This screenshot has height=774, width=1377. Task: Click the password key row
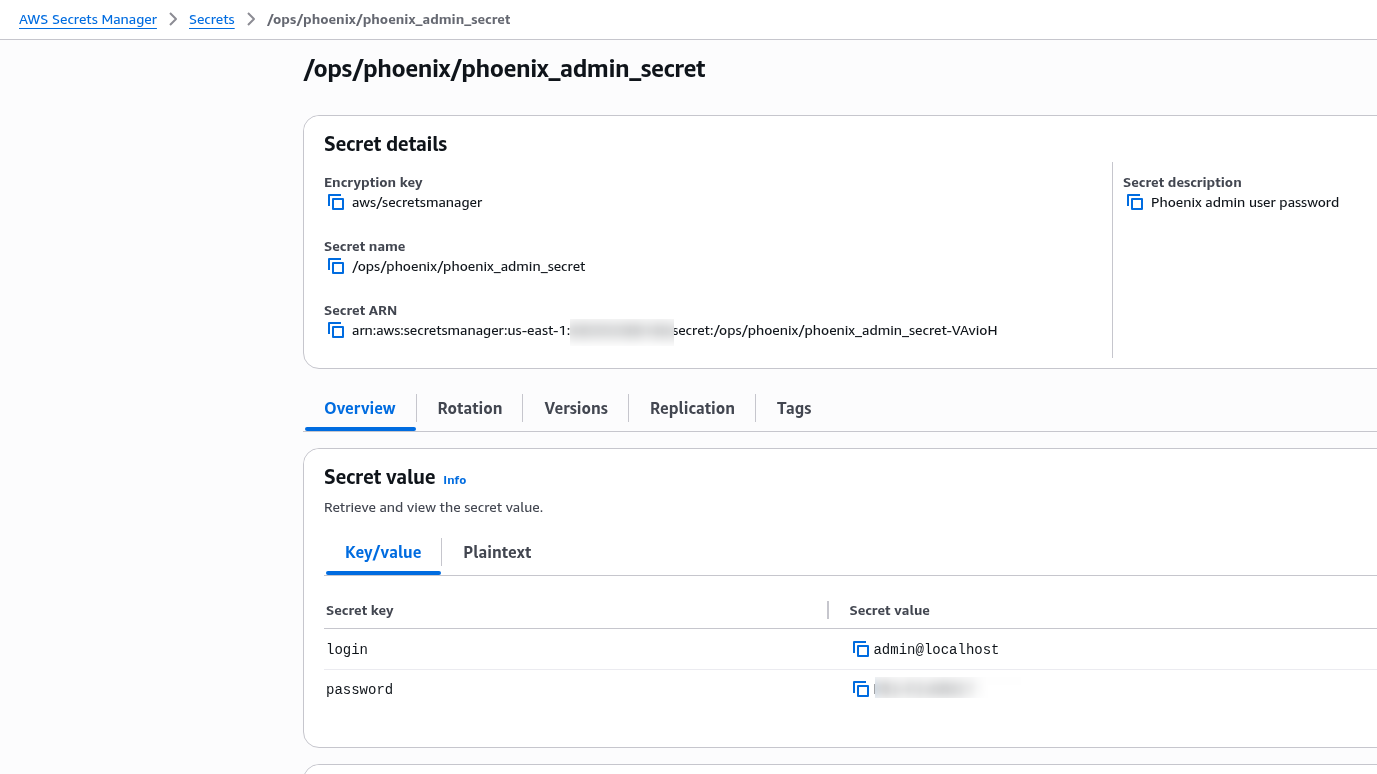tap(360, 689)
